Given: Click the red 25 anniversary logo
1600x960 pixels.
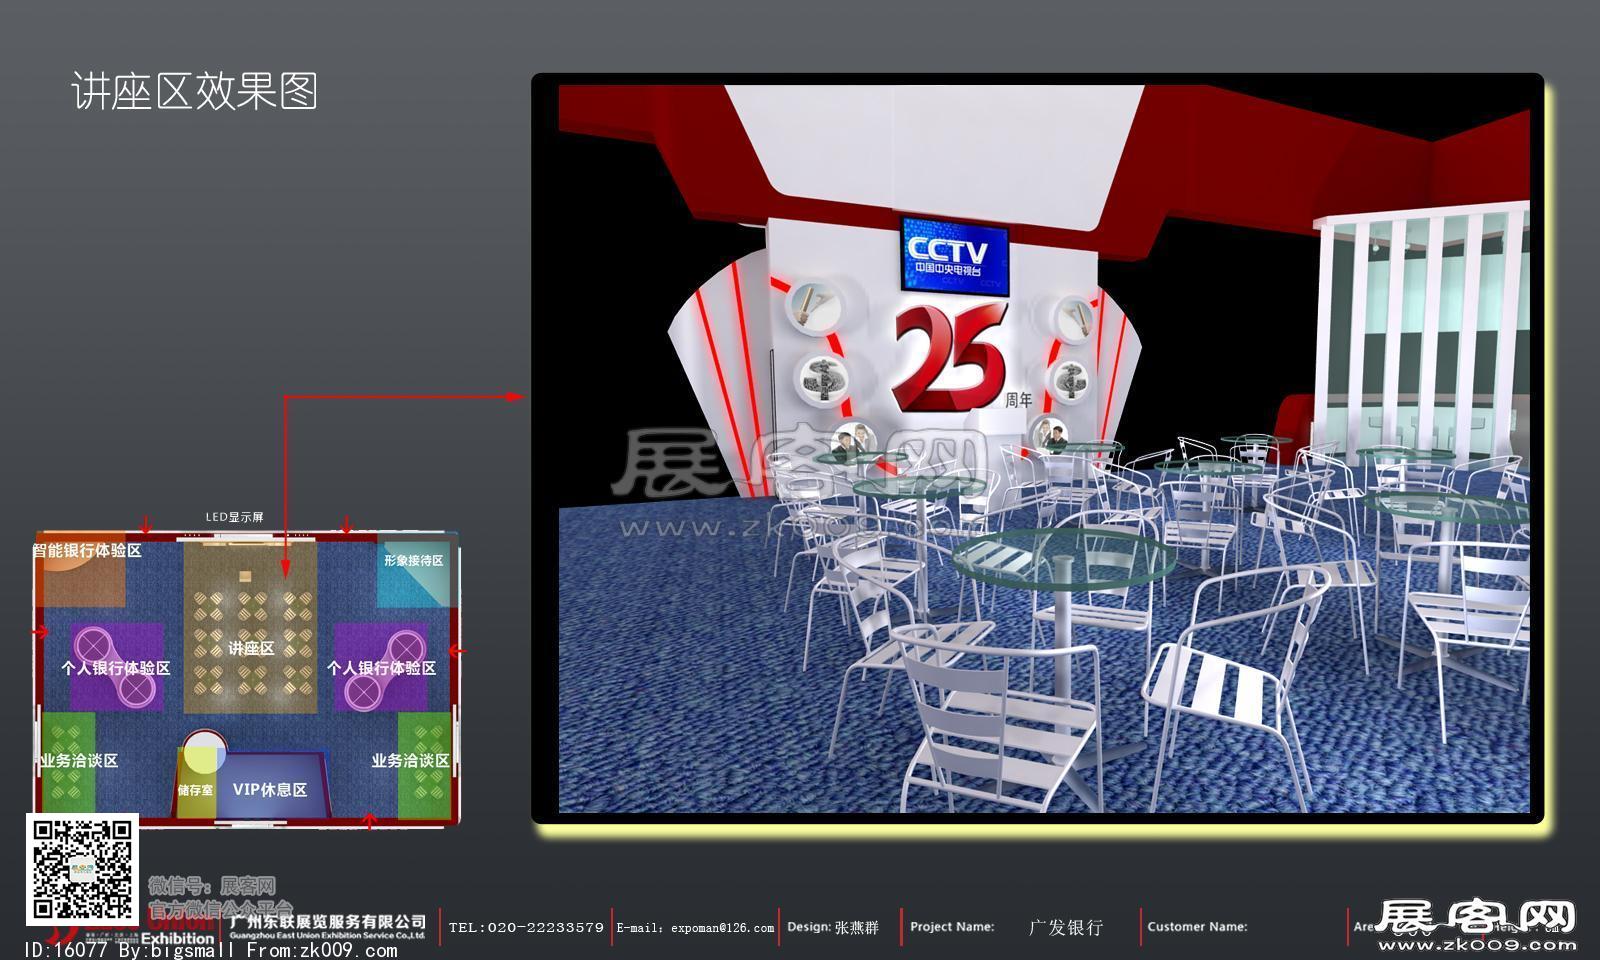Looking at the screenshot, I should [x=952, y=357].
